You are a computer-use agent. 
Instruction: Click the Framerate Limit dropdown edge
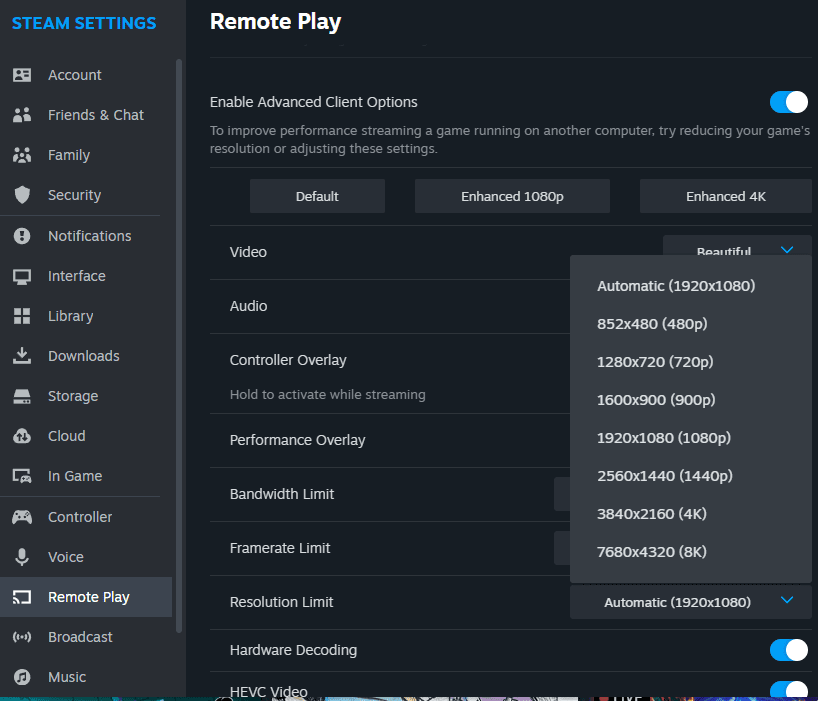pos(562,548)
